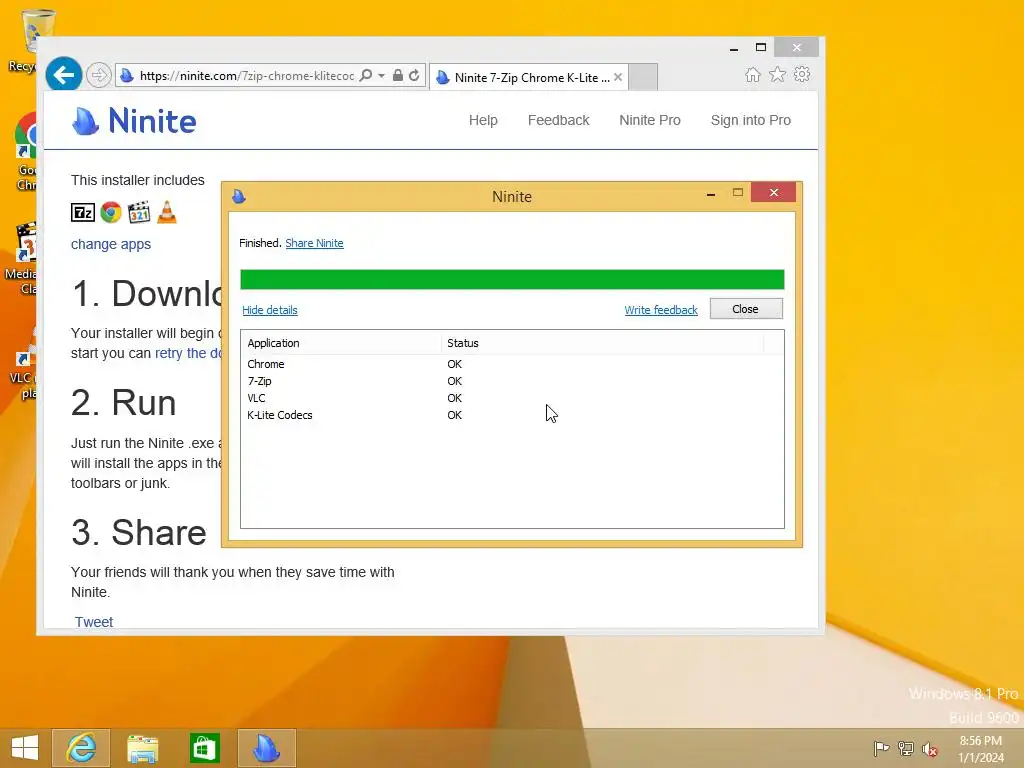1024x768 pixels.
Task: Open the browser Tools gear icon
Action: 802,74
